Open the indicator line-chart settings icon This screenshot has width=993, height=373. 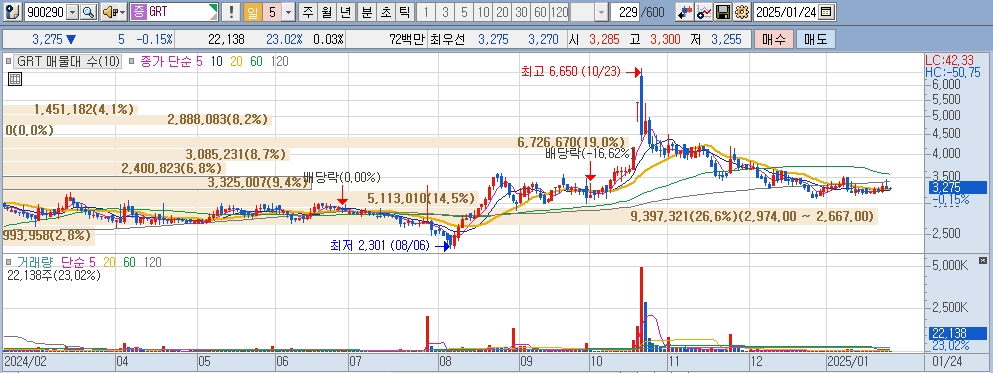[x=703, y=11]
